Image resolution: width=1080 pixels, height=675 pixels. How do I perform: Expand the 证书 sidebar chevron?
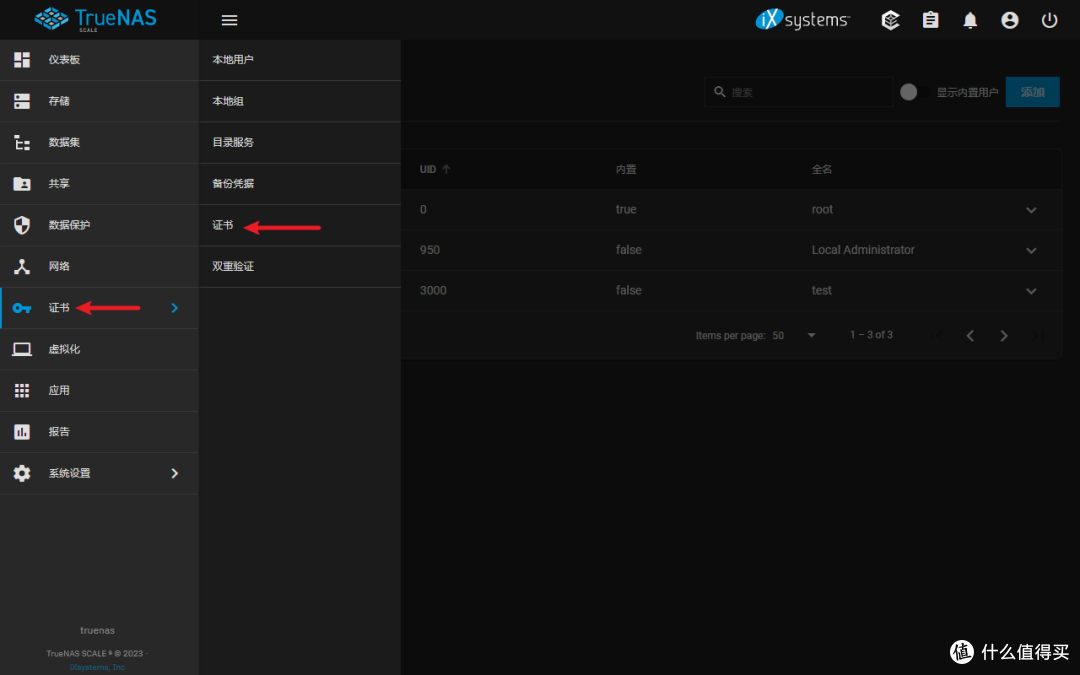(x=174, y=308)
